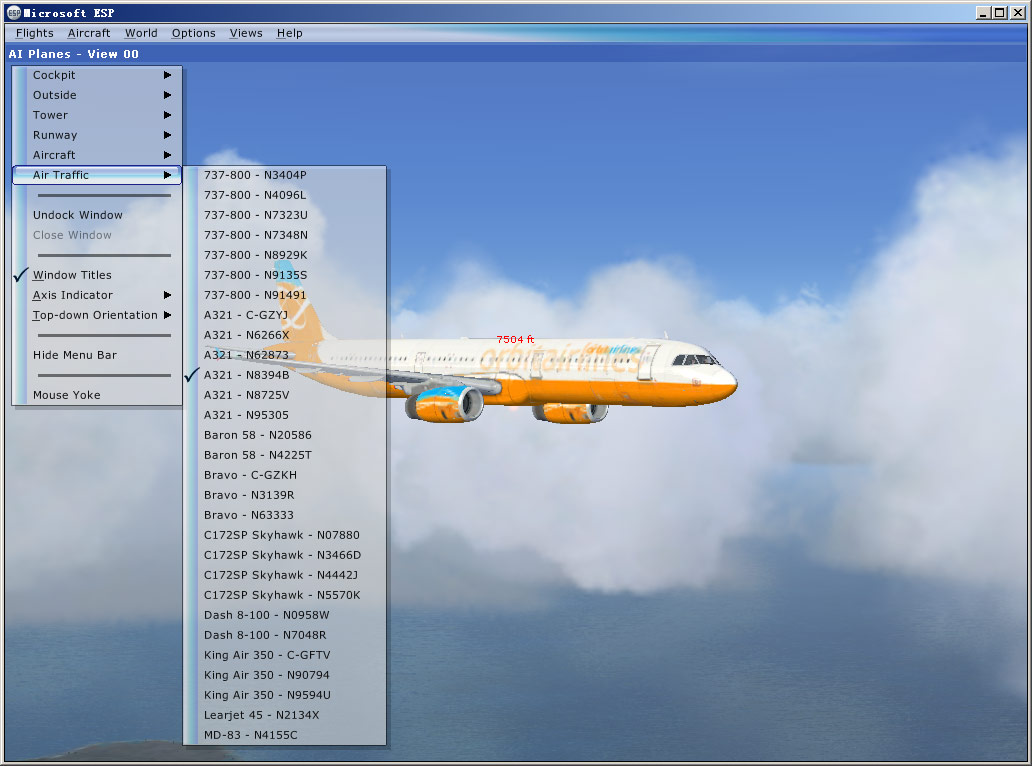Select 737-800 - N7323U traffic

click(x=284, y=215)
